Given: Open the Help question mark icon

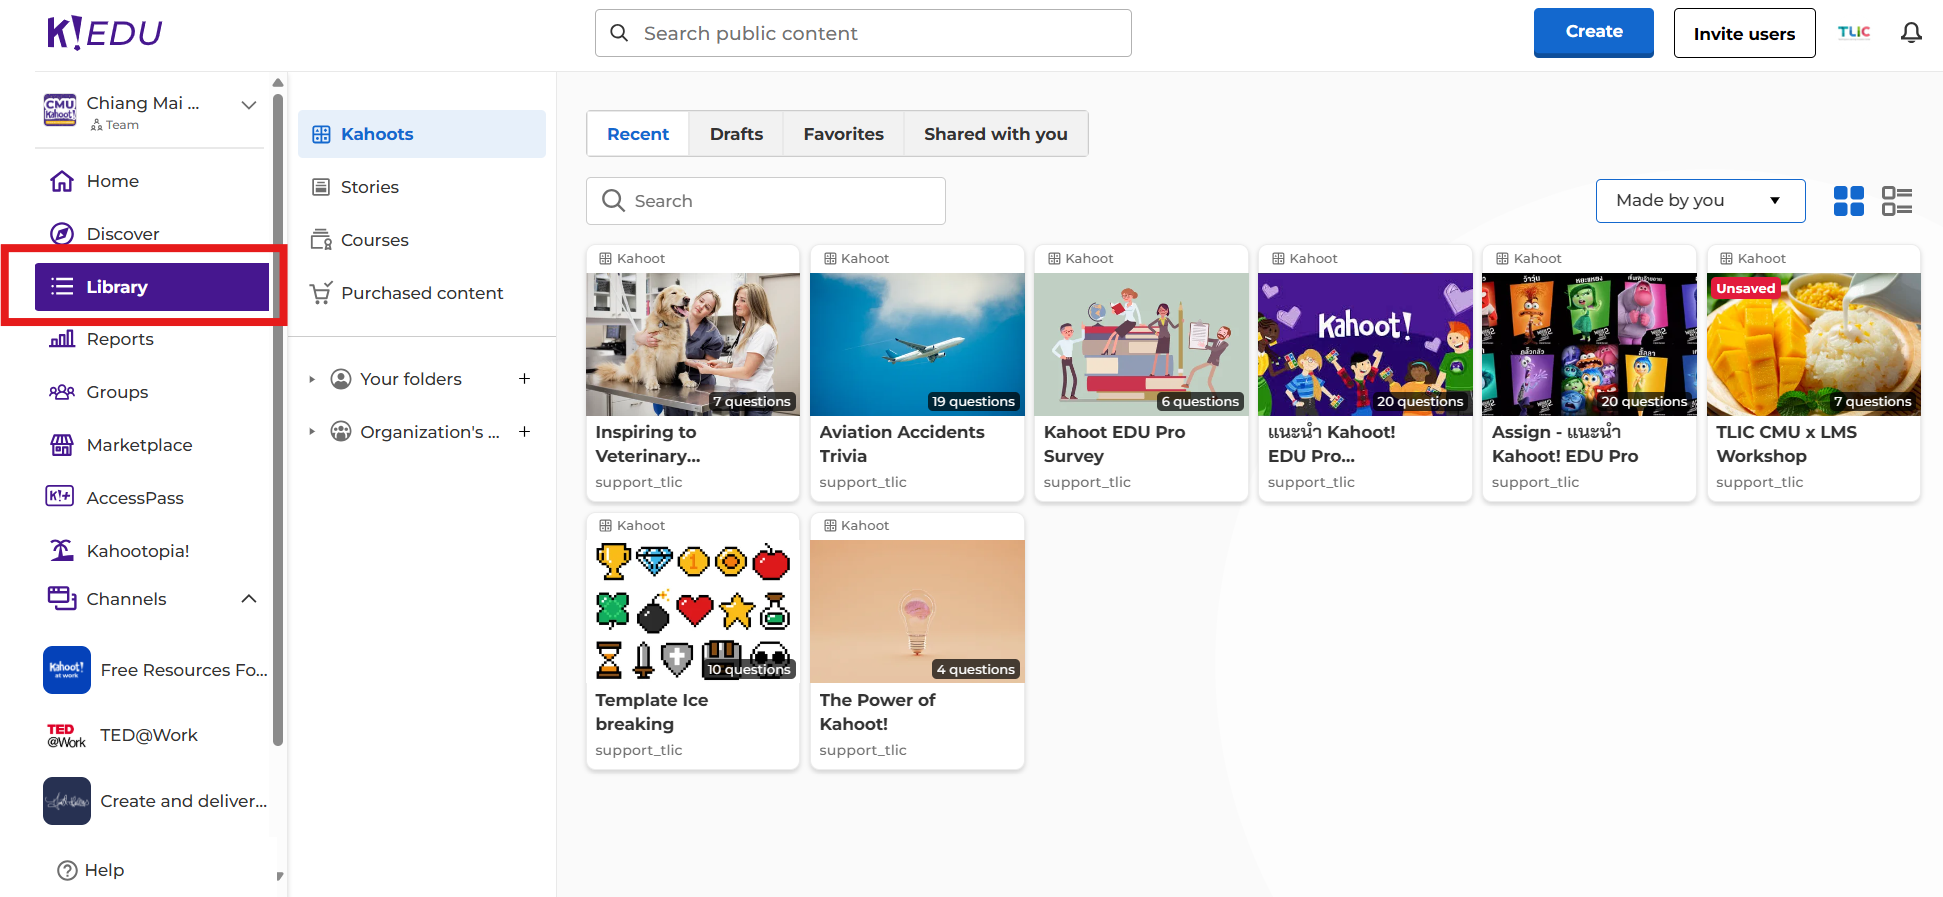Looking at the screenshot, I should point(67,870).
